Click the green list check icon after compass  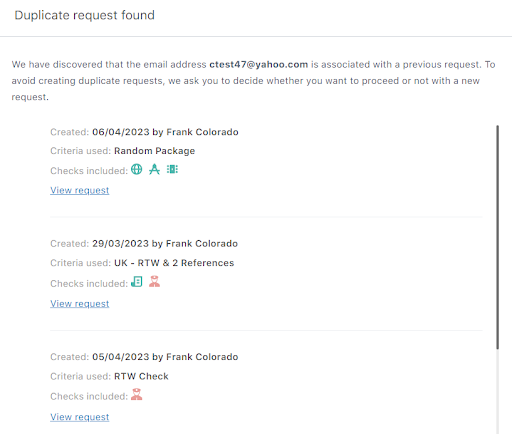click(x=172, y=169)
